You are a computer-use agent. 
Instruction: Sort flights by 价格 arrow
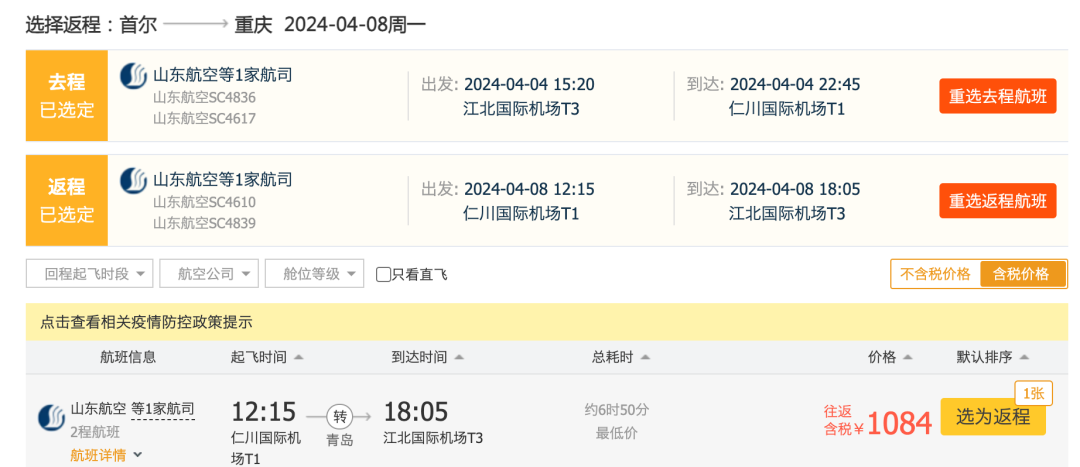(x=907, y=357)
